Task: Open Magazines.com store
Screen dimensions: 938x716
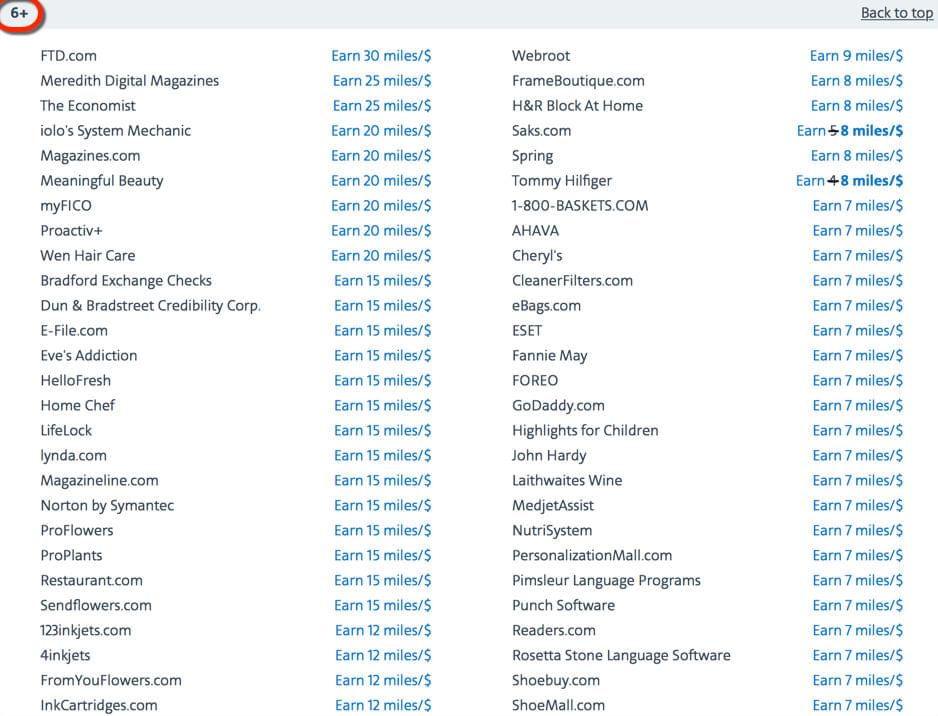Action: [90, 156]
